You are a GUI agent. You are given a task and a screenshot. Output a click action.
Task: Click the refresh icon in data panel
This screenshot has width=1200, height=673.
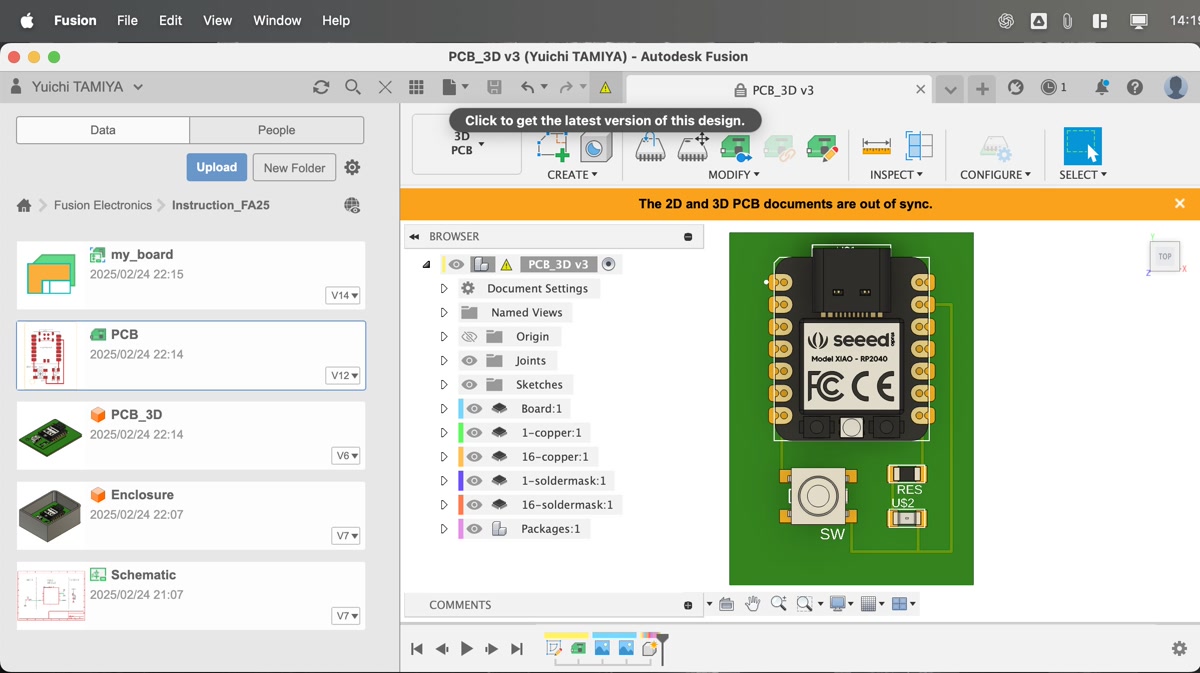pos(321,88)
